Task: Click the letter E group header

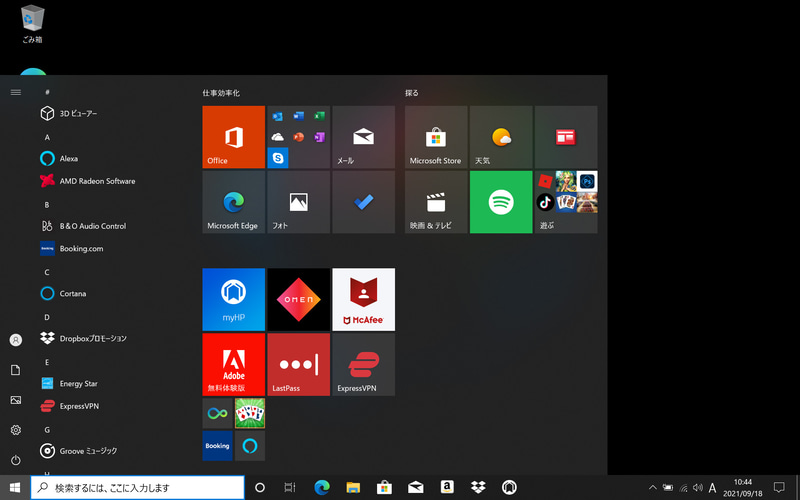Action: (x=47, y=362)
